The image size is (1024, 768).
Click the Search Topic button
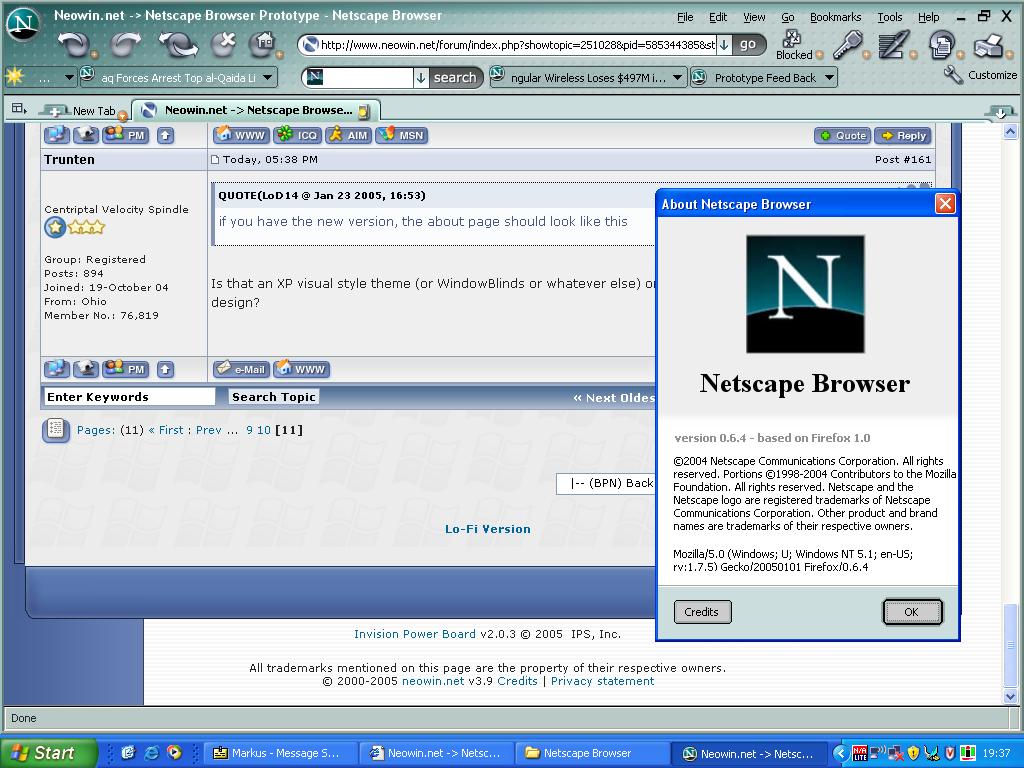click(x=274, y=396)
